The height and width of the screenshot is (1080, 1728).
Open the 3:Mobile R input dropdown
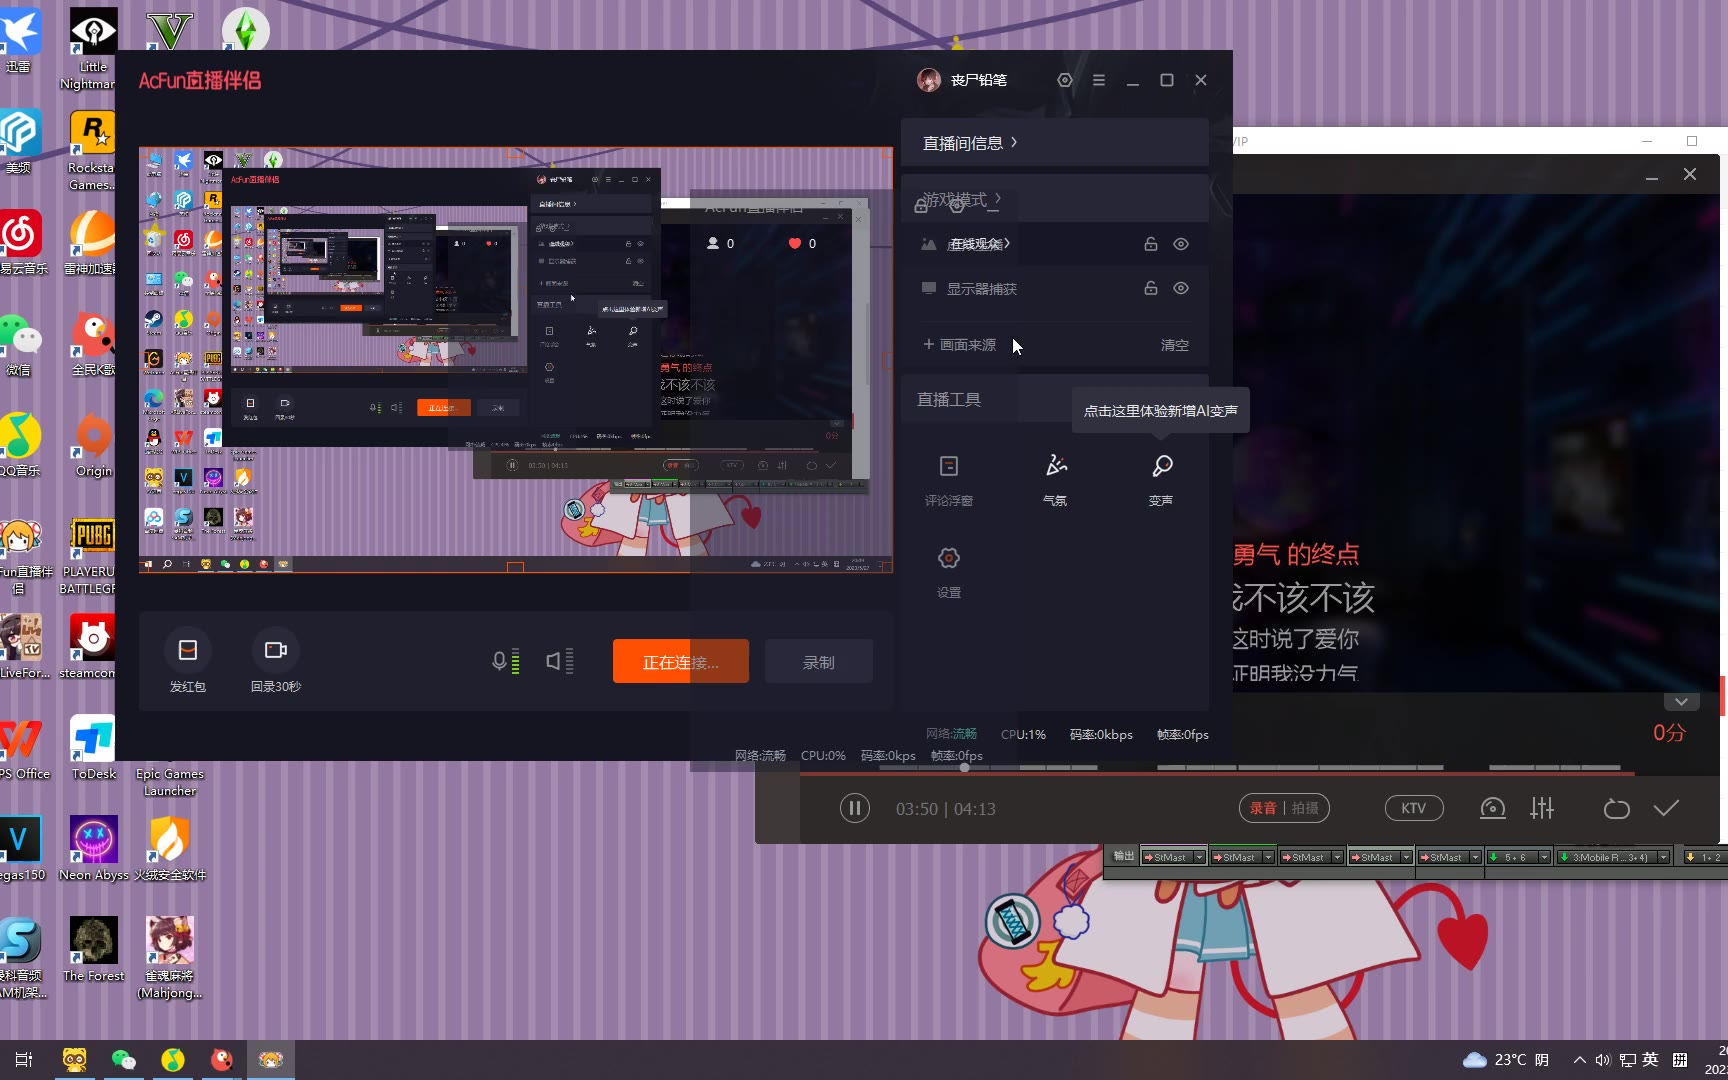1663,857
